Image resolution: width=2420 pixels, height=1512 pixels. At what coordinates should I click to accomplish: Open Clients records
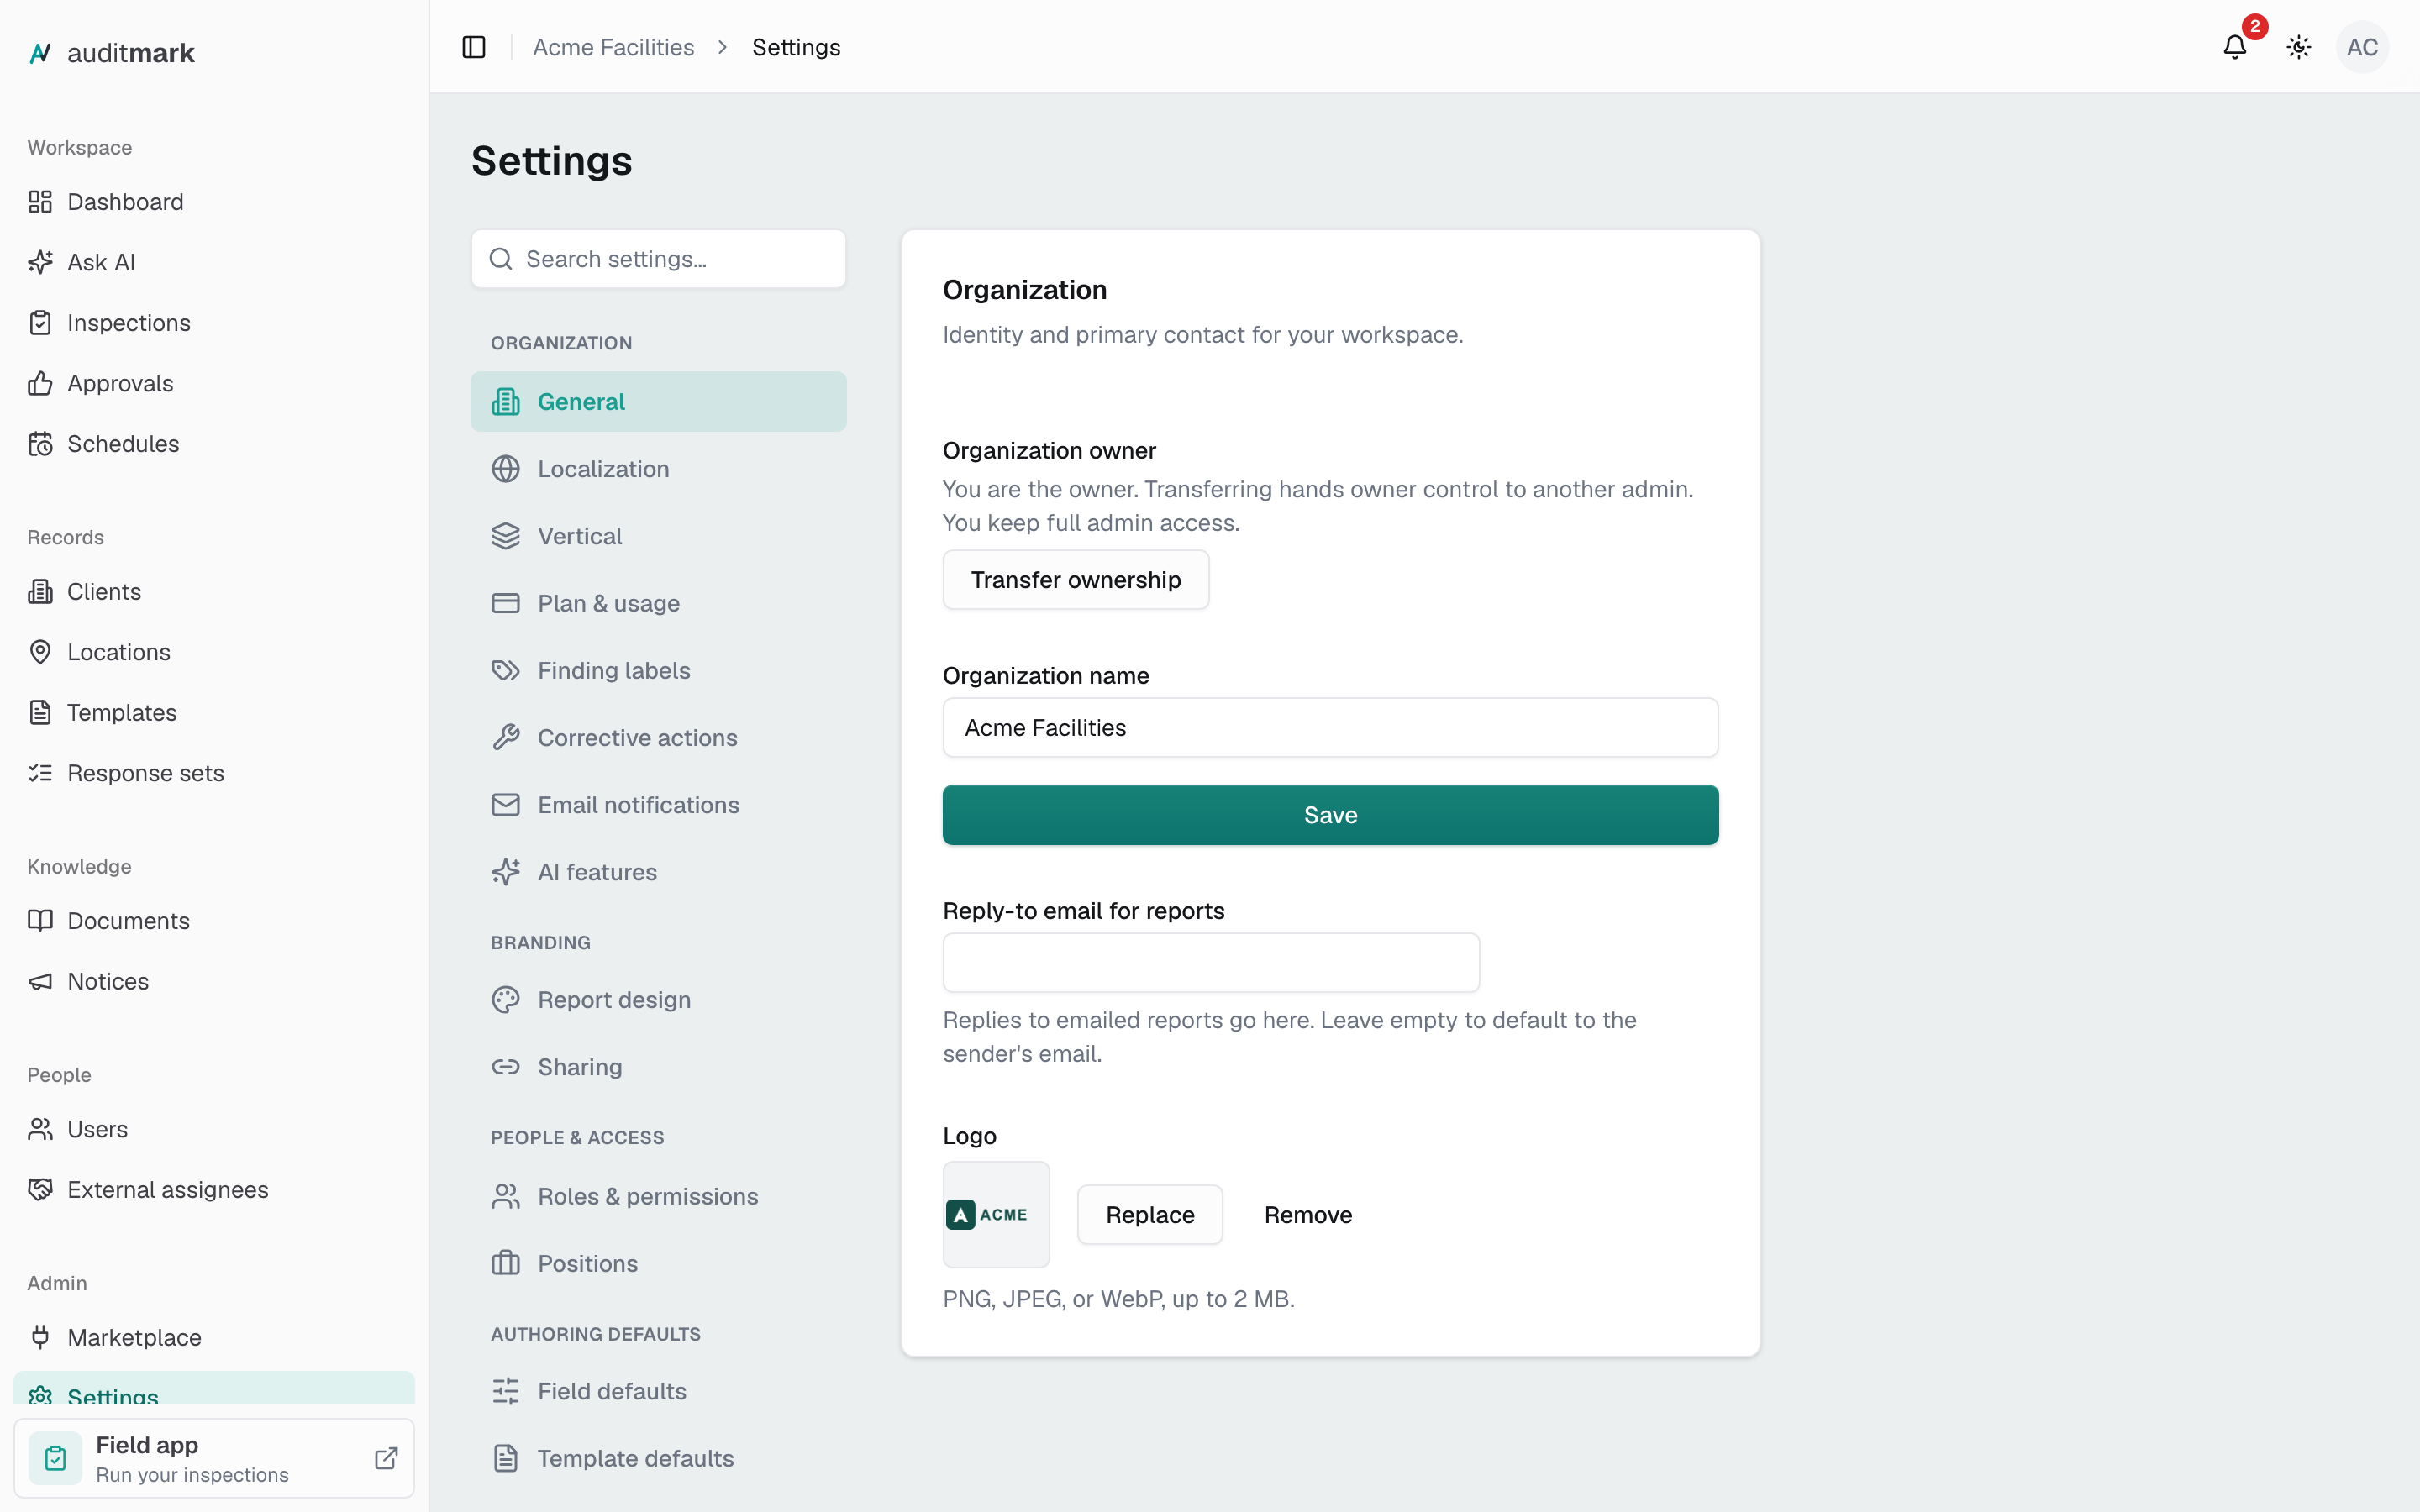[214, 591]
